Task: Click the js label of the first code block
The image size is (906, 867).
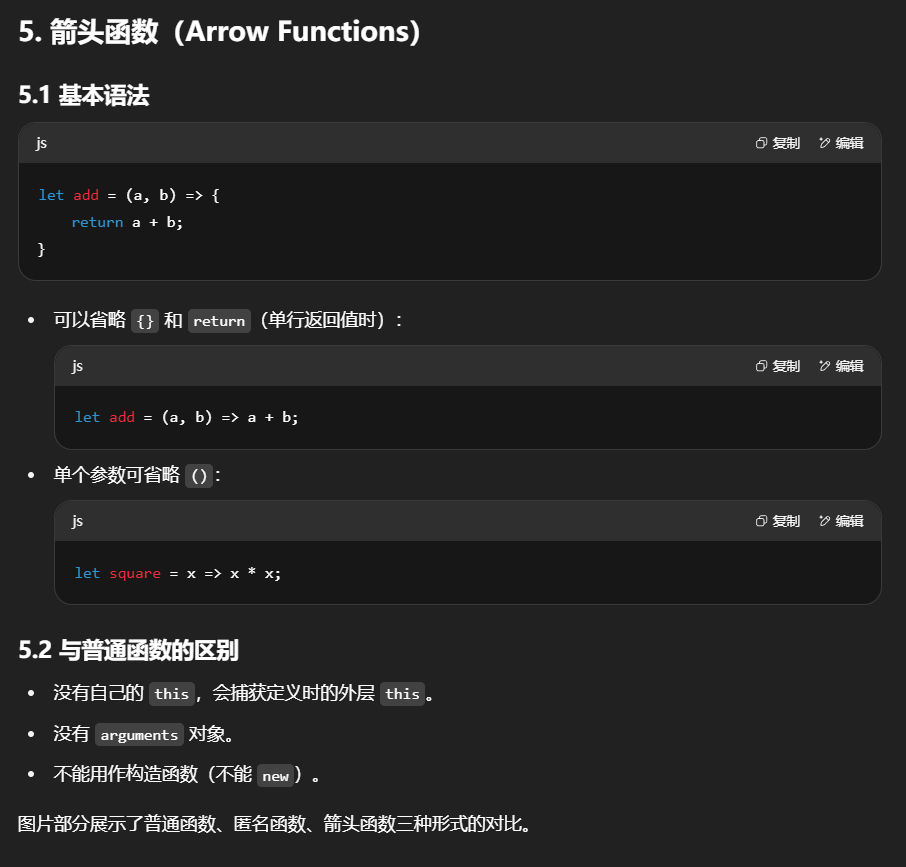Action: tap(41, 143)
